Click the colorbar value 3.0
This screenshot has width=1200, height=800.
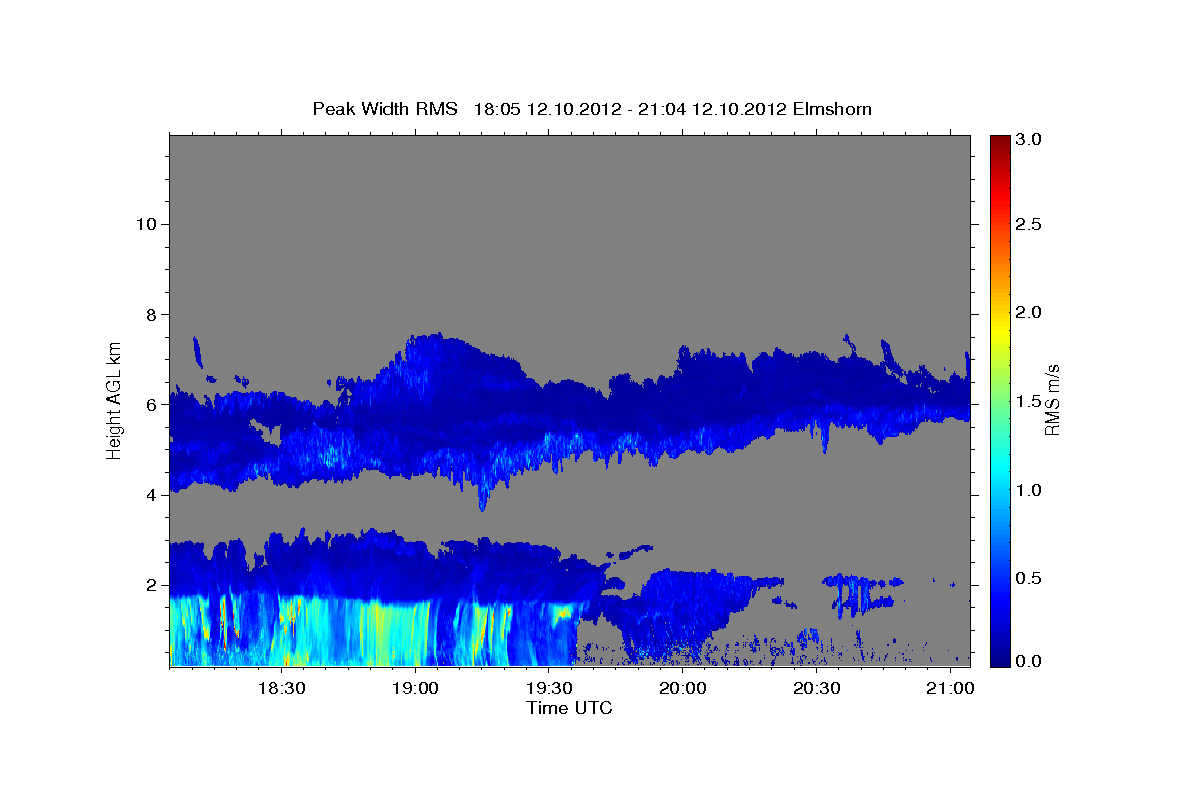click(1031, 139)
